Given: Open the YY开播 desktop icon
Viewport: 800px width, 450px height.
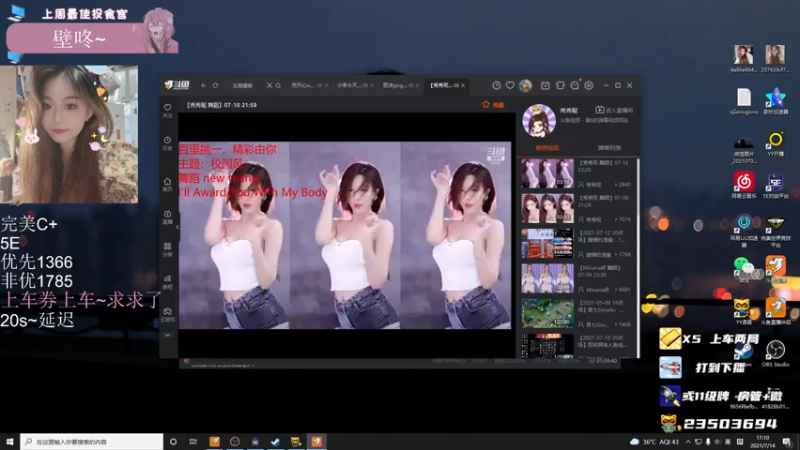Looking at the screenshot, I should click(776, 144).
